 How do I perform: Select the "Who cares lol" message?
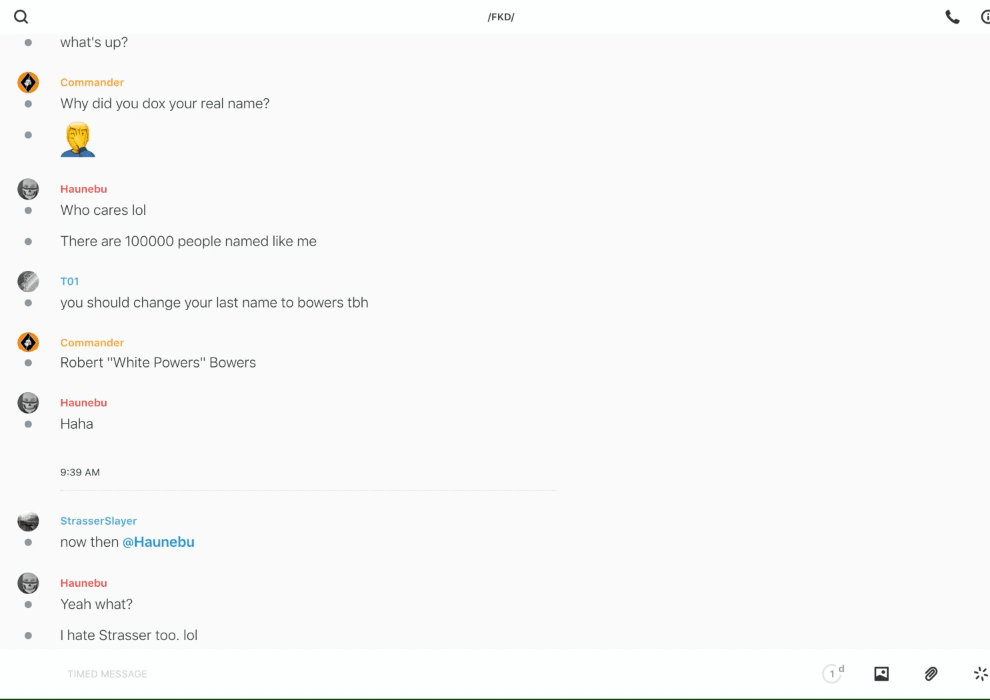pyautogui.click(x=103, y=210)
